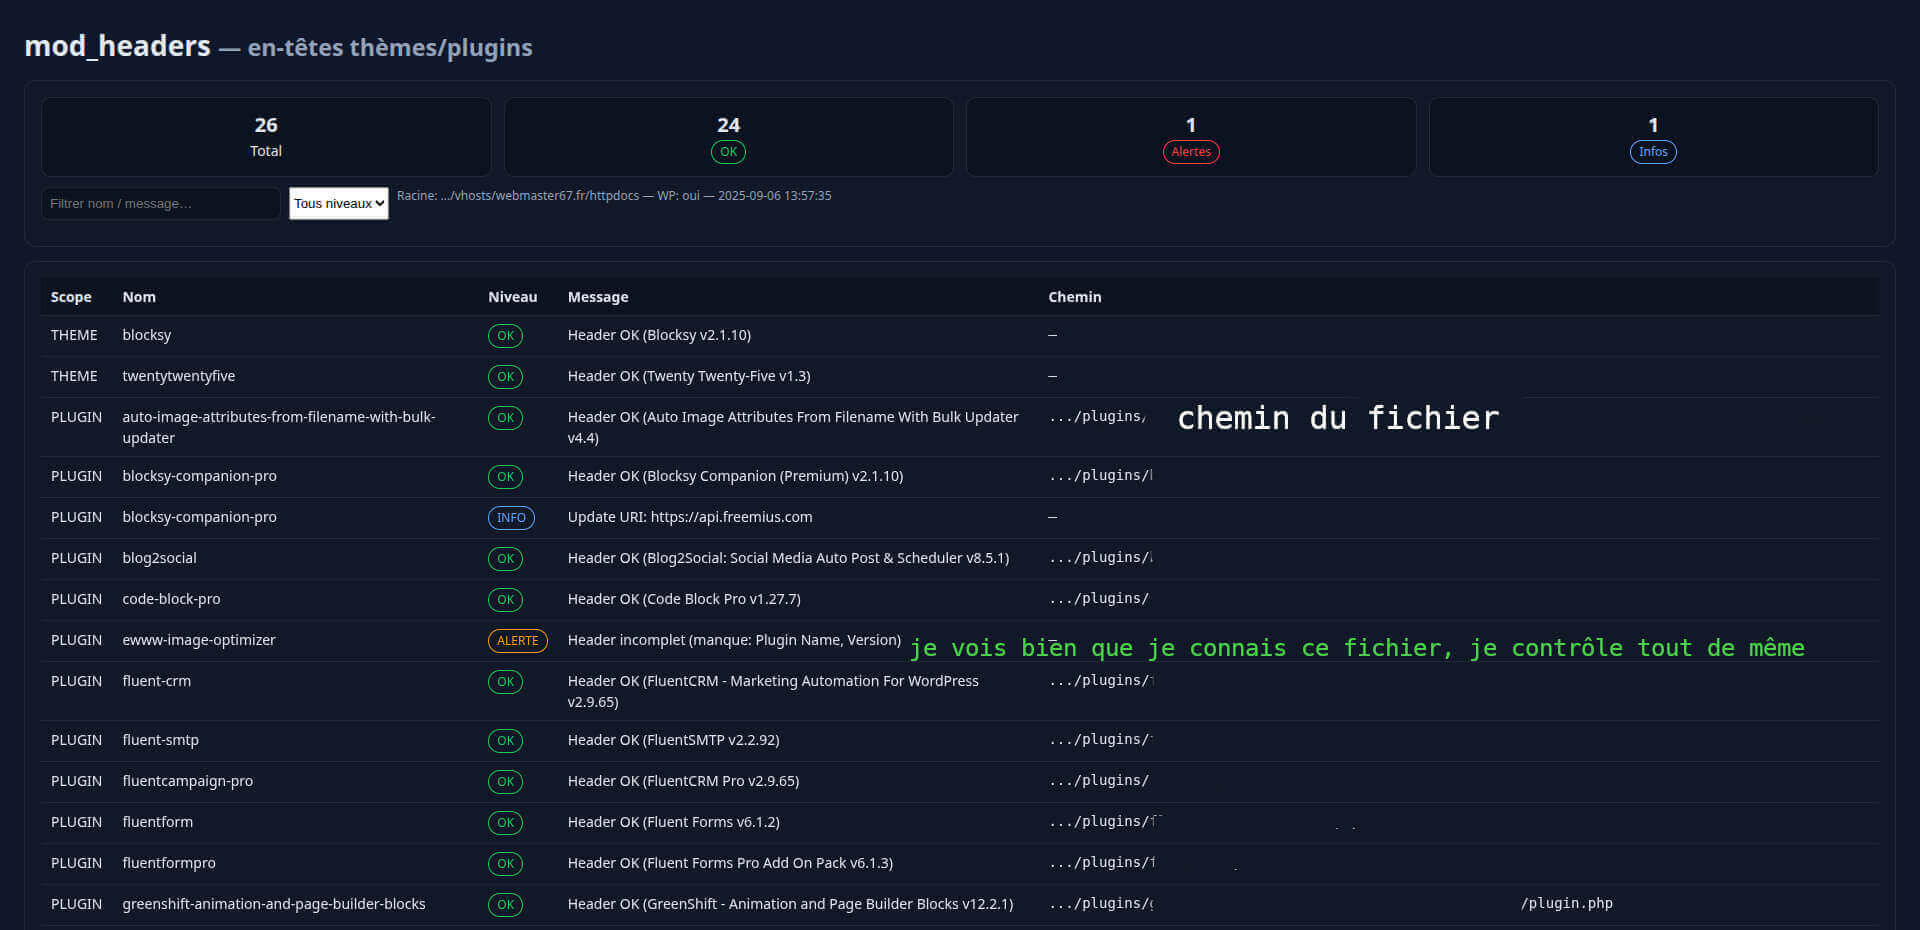Viewport: 1920px width, 930px height.
Task: Select the Total card showing 26
Action: pos(265,137)
